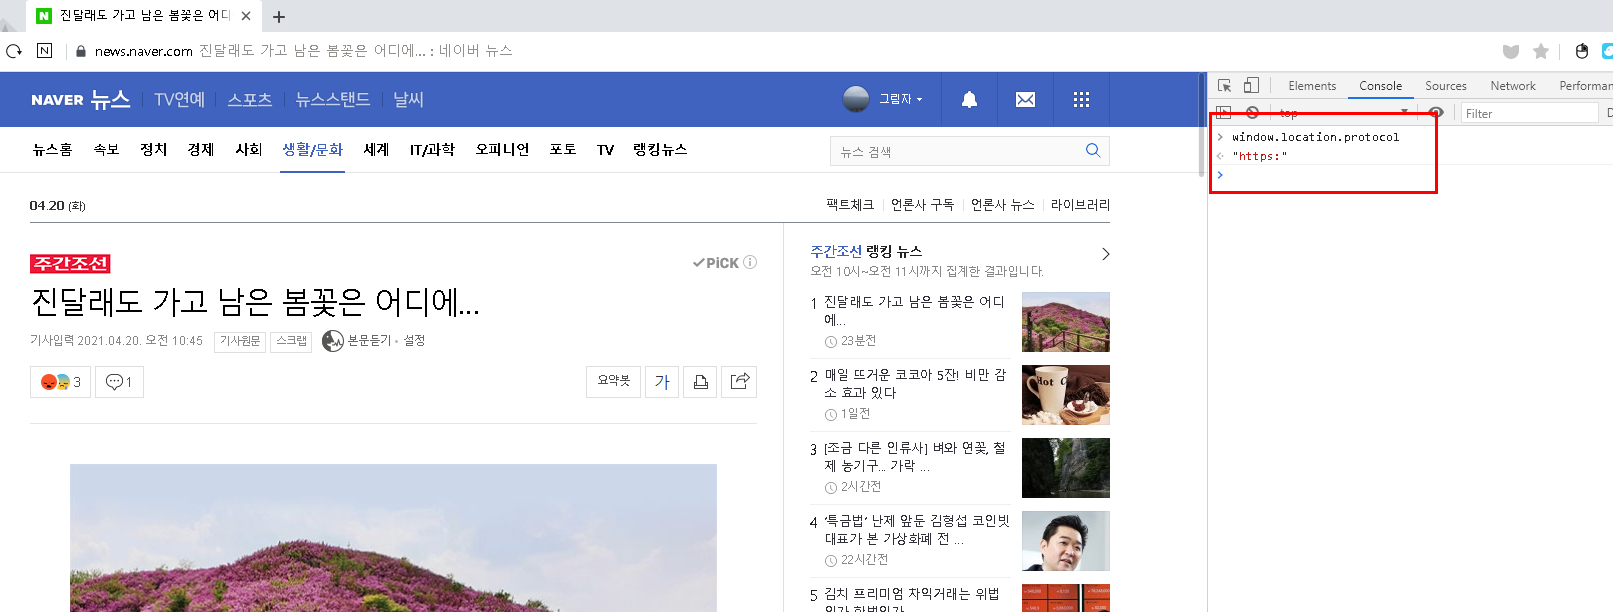The image size is (1613, 612).
Task: Open a new browser tab with the plus button
Action: point(279,16)
